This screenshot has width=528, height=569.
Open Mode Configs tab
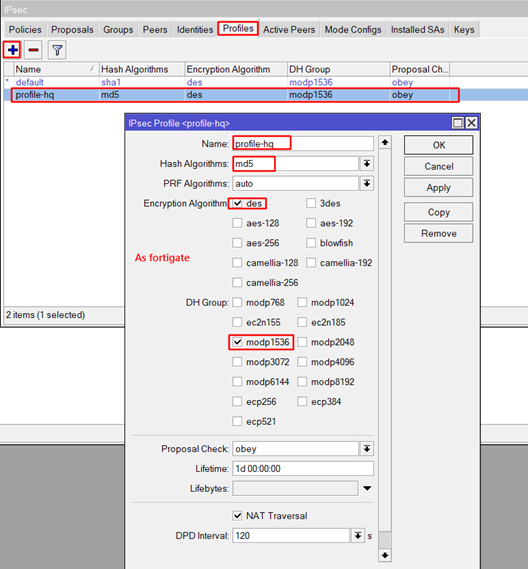(x=353, y=29)
